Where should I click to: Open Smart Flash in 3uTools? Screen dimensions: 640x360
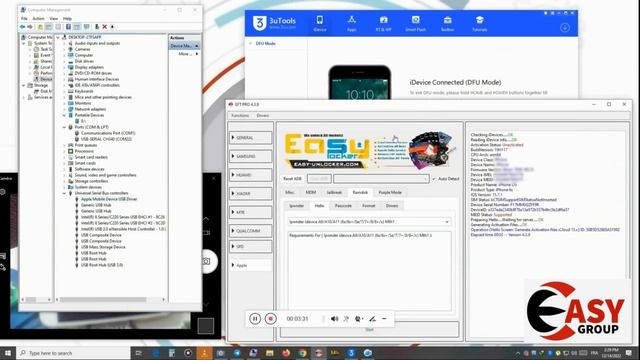416,23
